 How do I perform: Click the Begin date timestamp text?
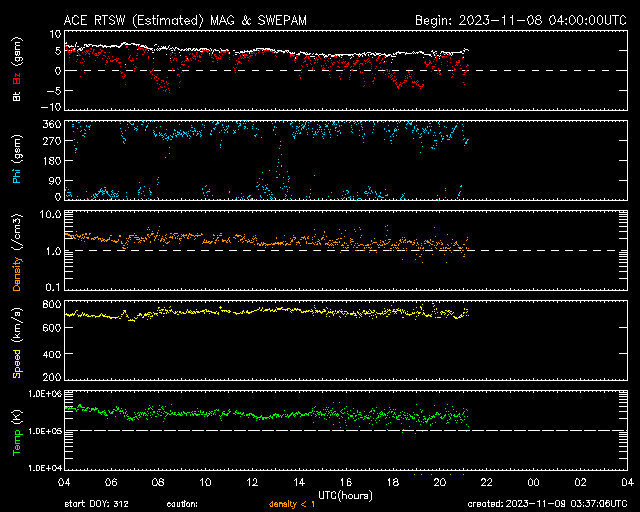pyautogui.click(x=520, y=19)
